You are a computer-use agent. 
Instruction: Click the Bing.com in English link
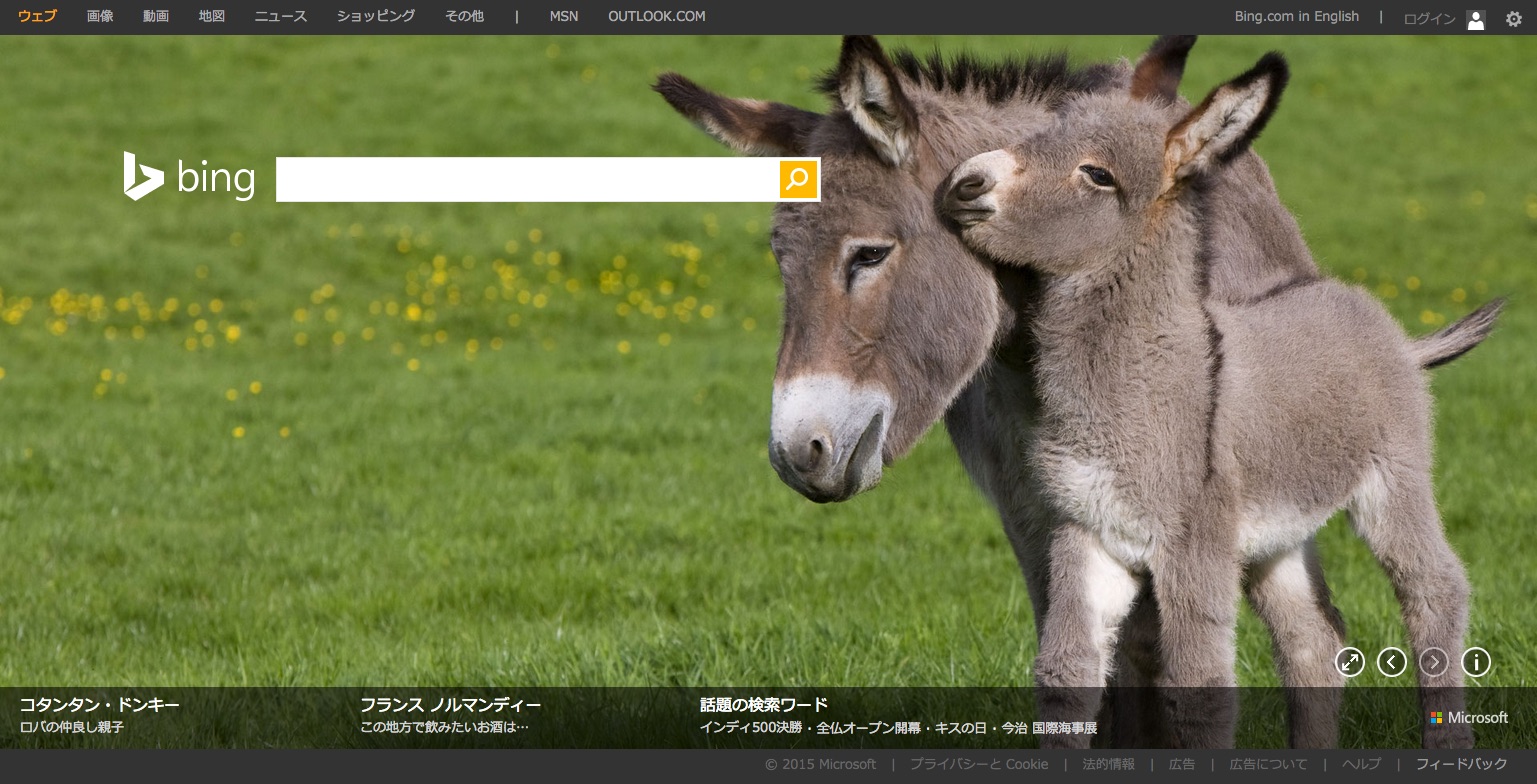coord(1296,17)
